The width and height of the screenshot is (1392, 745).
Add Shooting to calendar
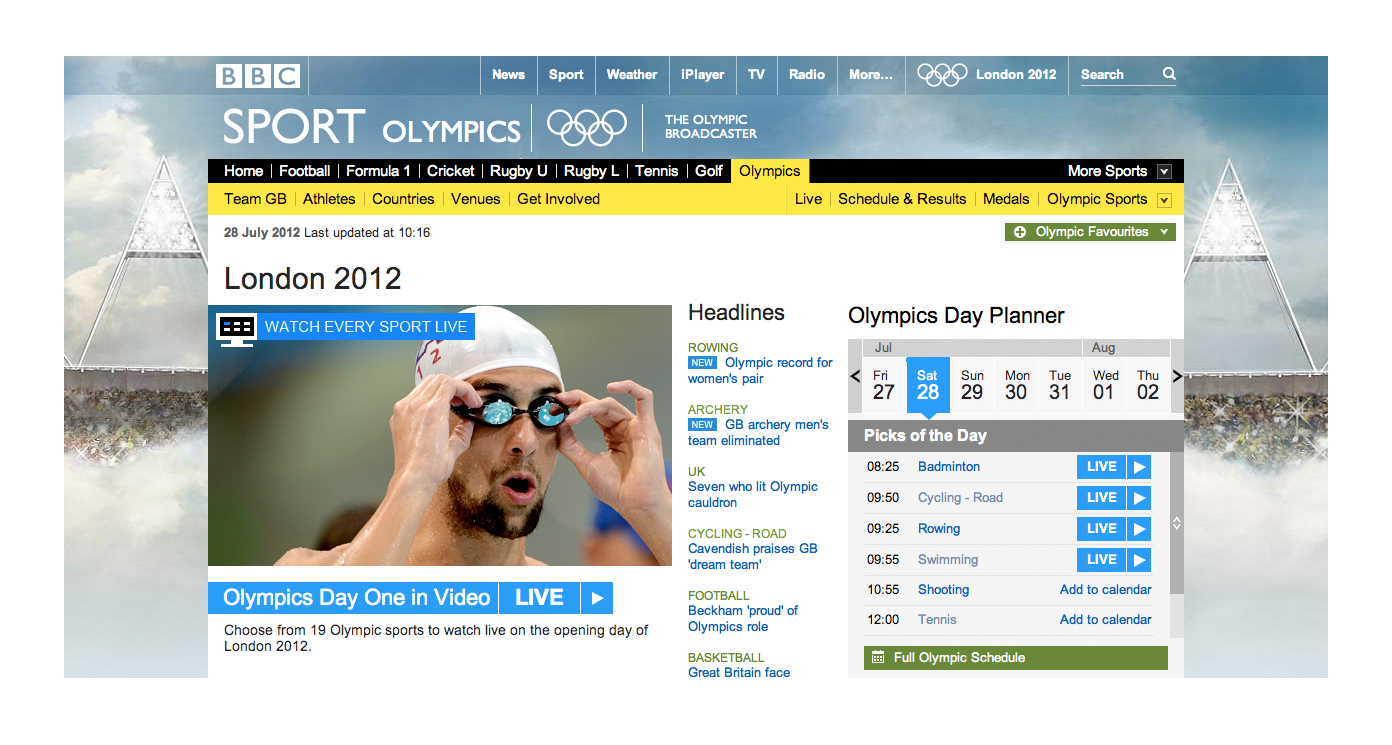point(1106,590)
